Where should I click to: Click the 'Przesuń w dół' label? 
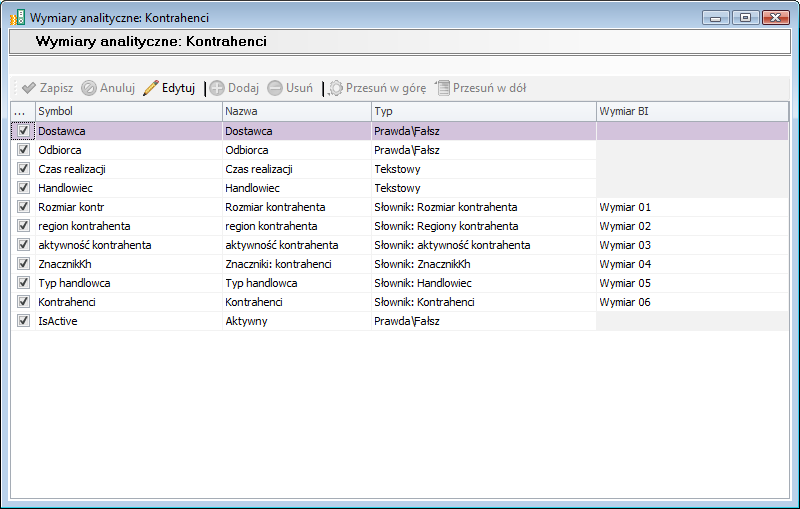[x=489, y=88]
